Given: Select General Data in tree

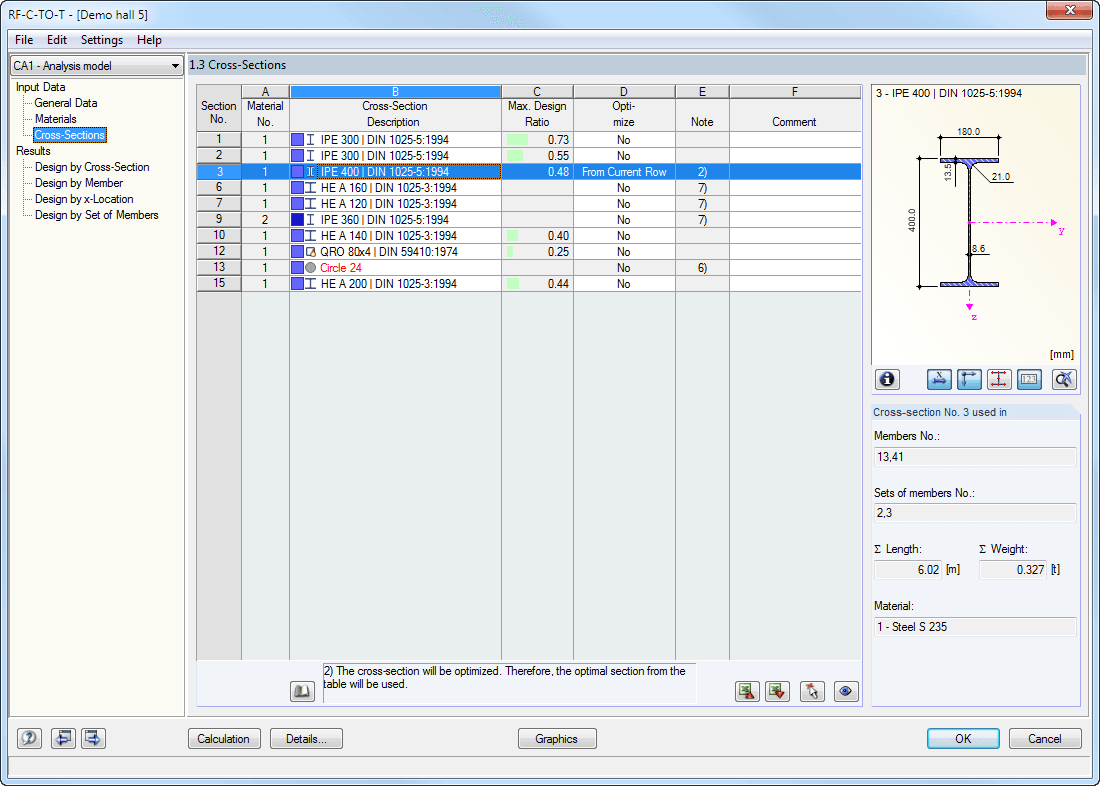Looking at the screenshot, I should (x=66, y=103).
